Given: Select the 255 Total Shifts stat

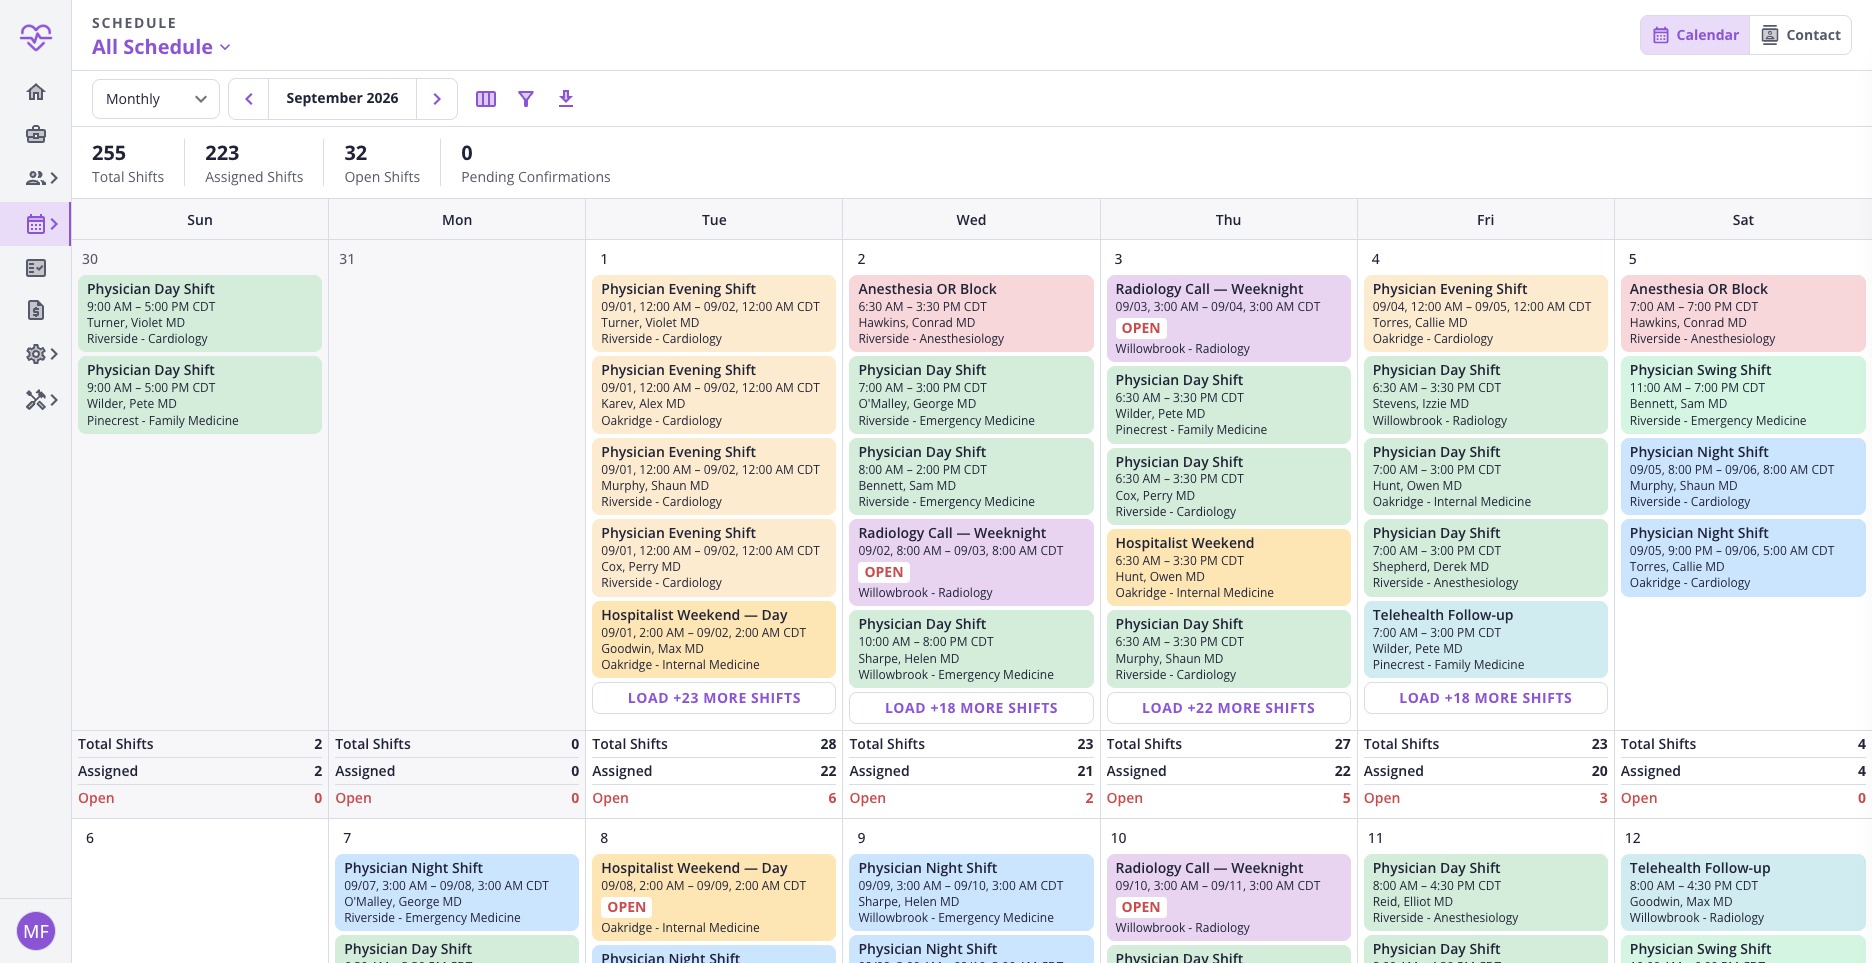Looking at the screenshot, I should click(128, 163).
